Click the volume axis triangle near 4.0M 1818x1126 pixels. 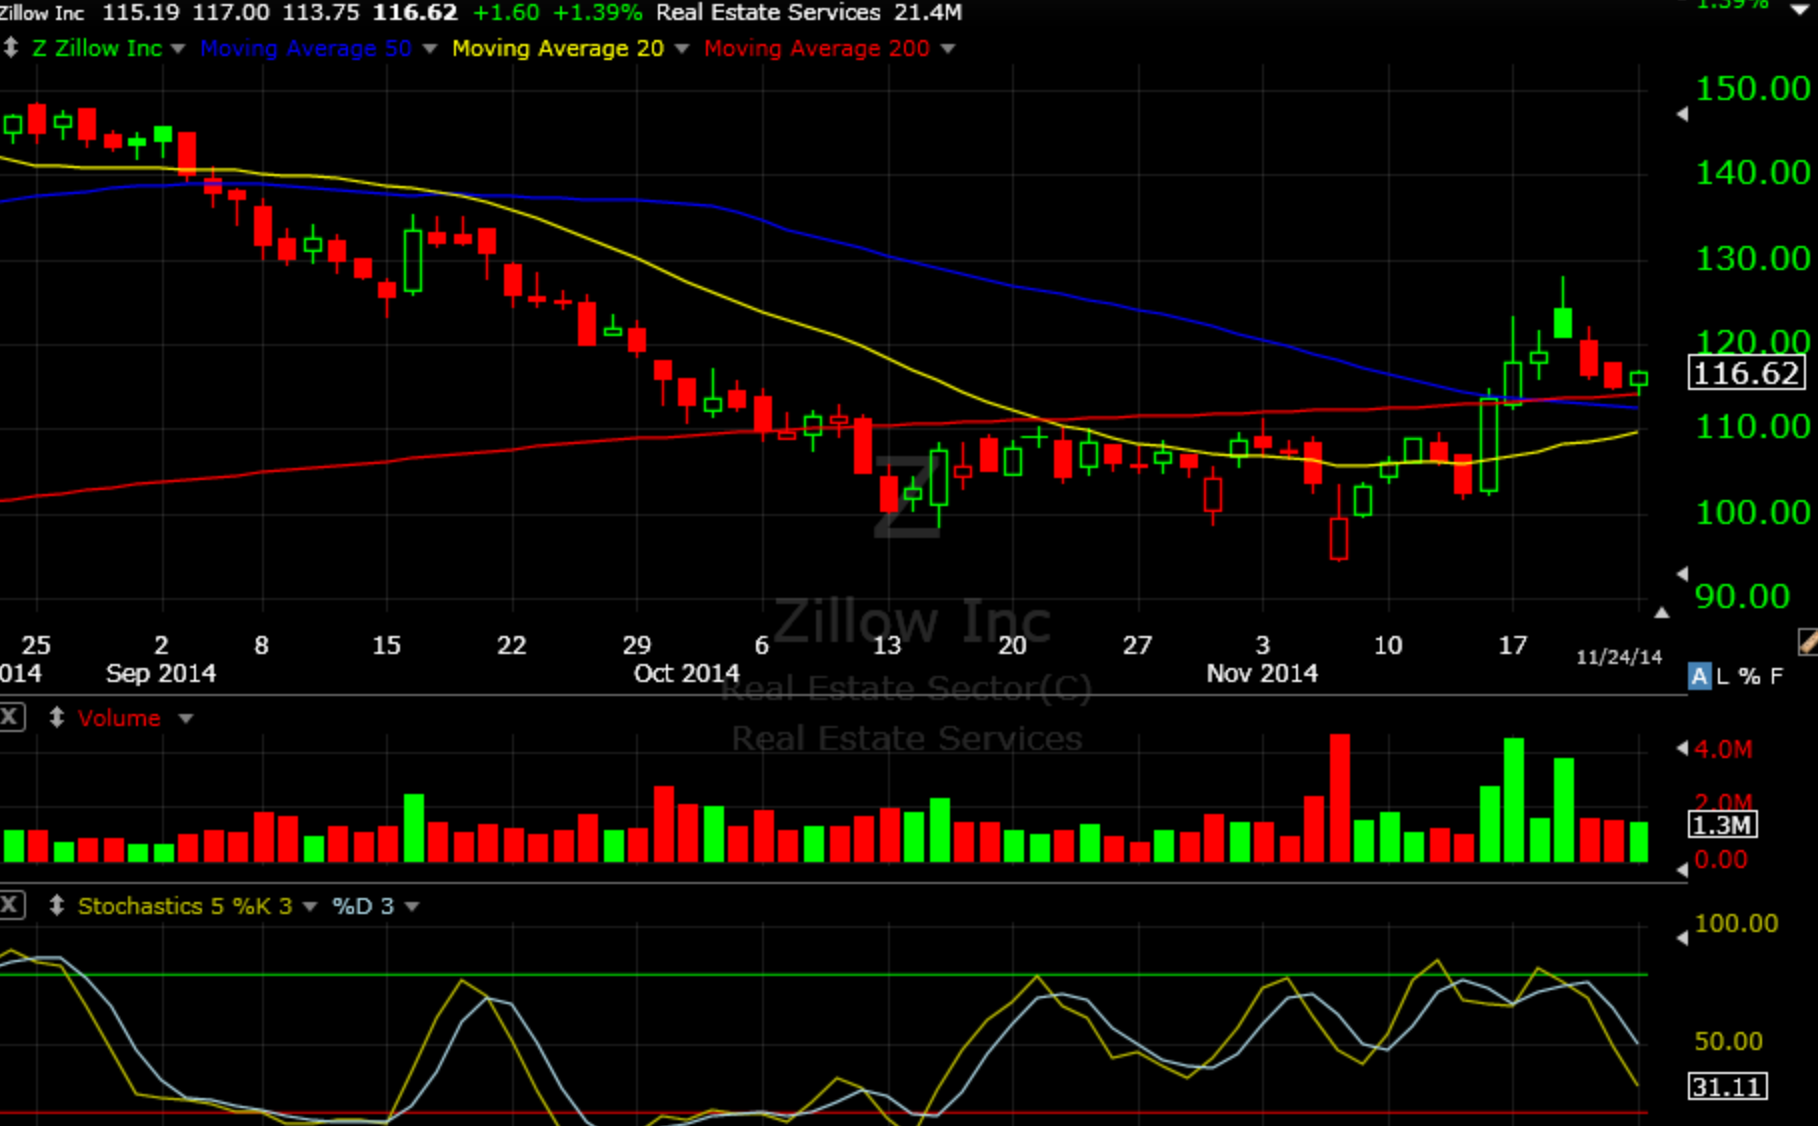point(1682,747)
